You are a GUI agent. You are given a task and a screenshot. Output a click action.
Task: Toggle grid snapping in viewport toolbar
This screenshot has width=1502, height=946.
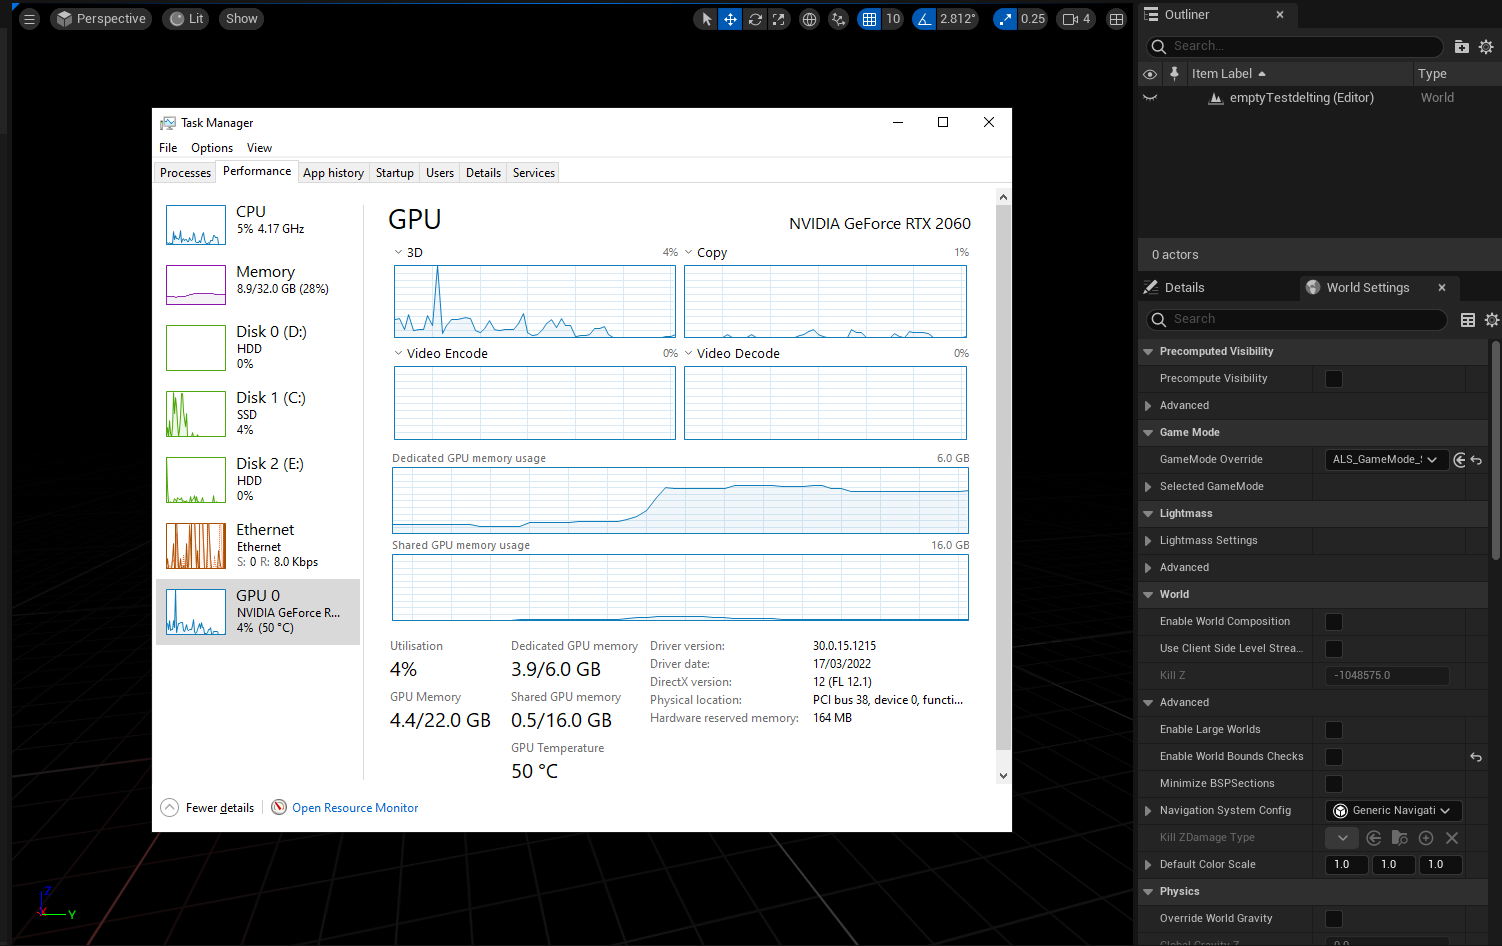(869, 19)
